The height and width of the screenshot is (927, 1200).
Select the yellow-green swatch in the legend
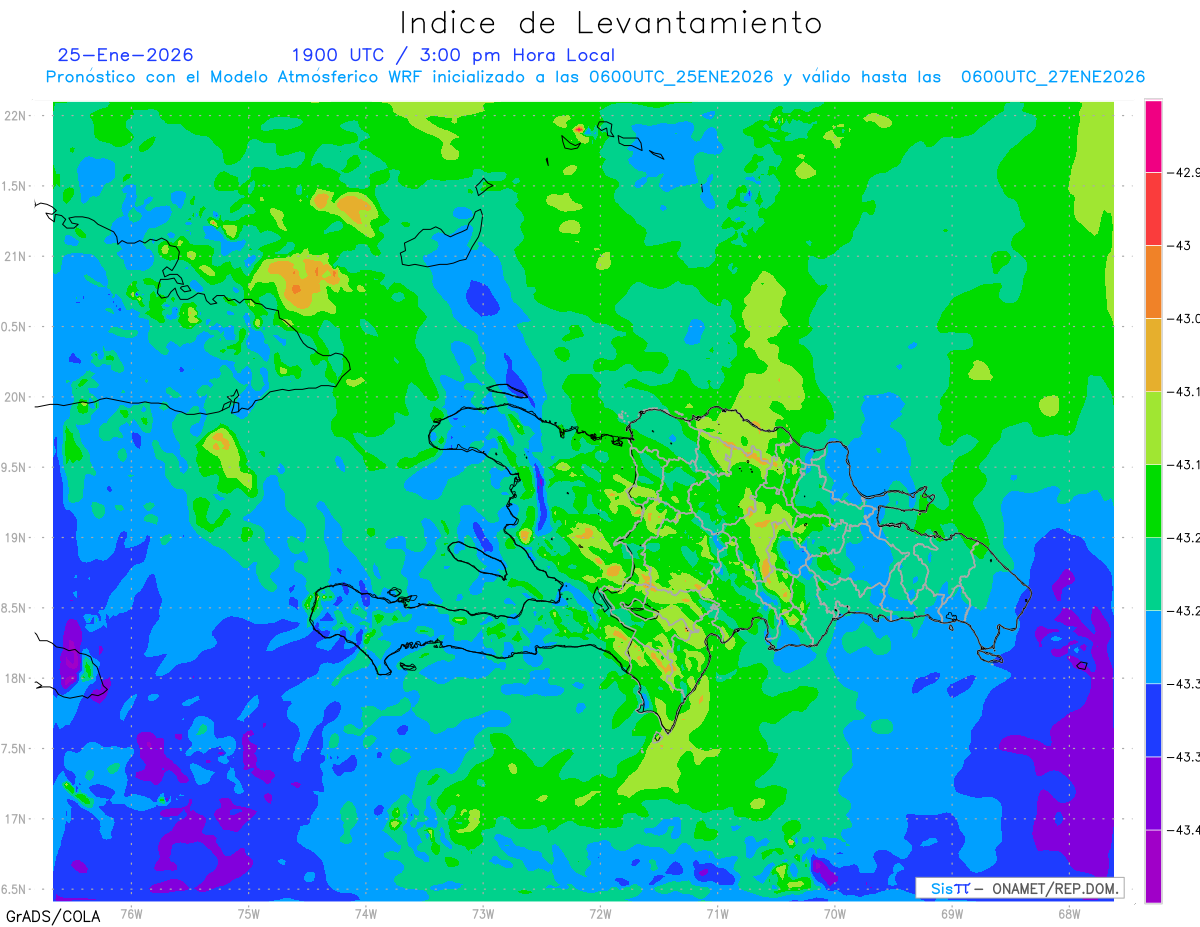1153,428
